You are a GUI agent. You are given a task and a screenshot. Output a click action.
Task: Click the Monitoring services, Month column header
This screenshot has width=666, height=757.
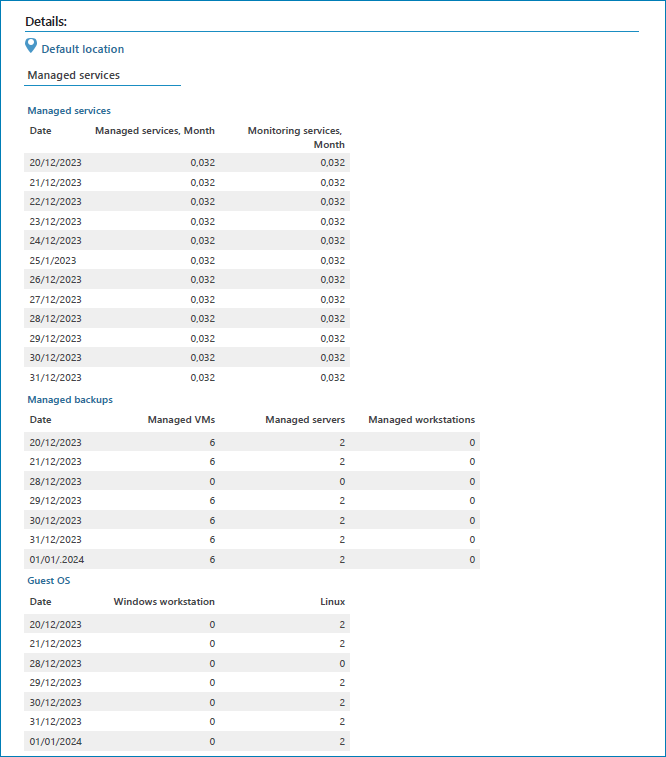coord(295,138)
